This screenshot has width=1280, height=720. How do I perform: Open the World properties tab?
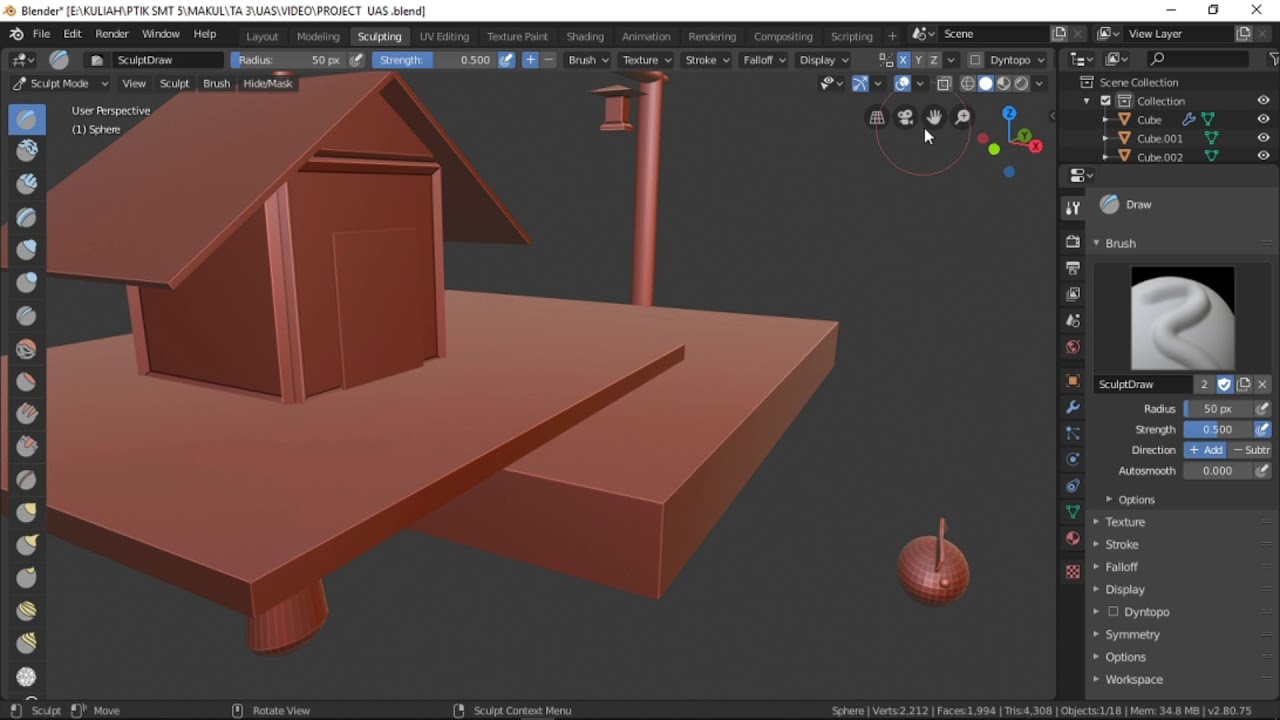click(x=1073, y=347)
